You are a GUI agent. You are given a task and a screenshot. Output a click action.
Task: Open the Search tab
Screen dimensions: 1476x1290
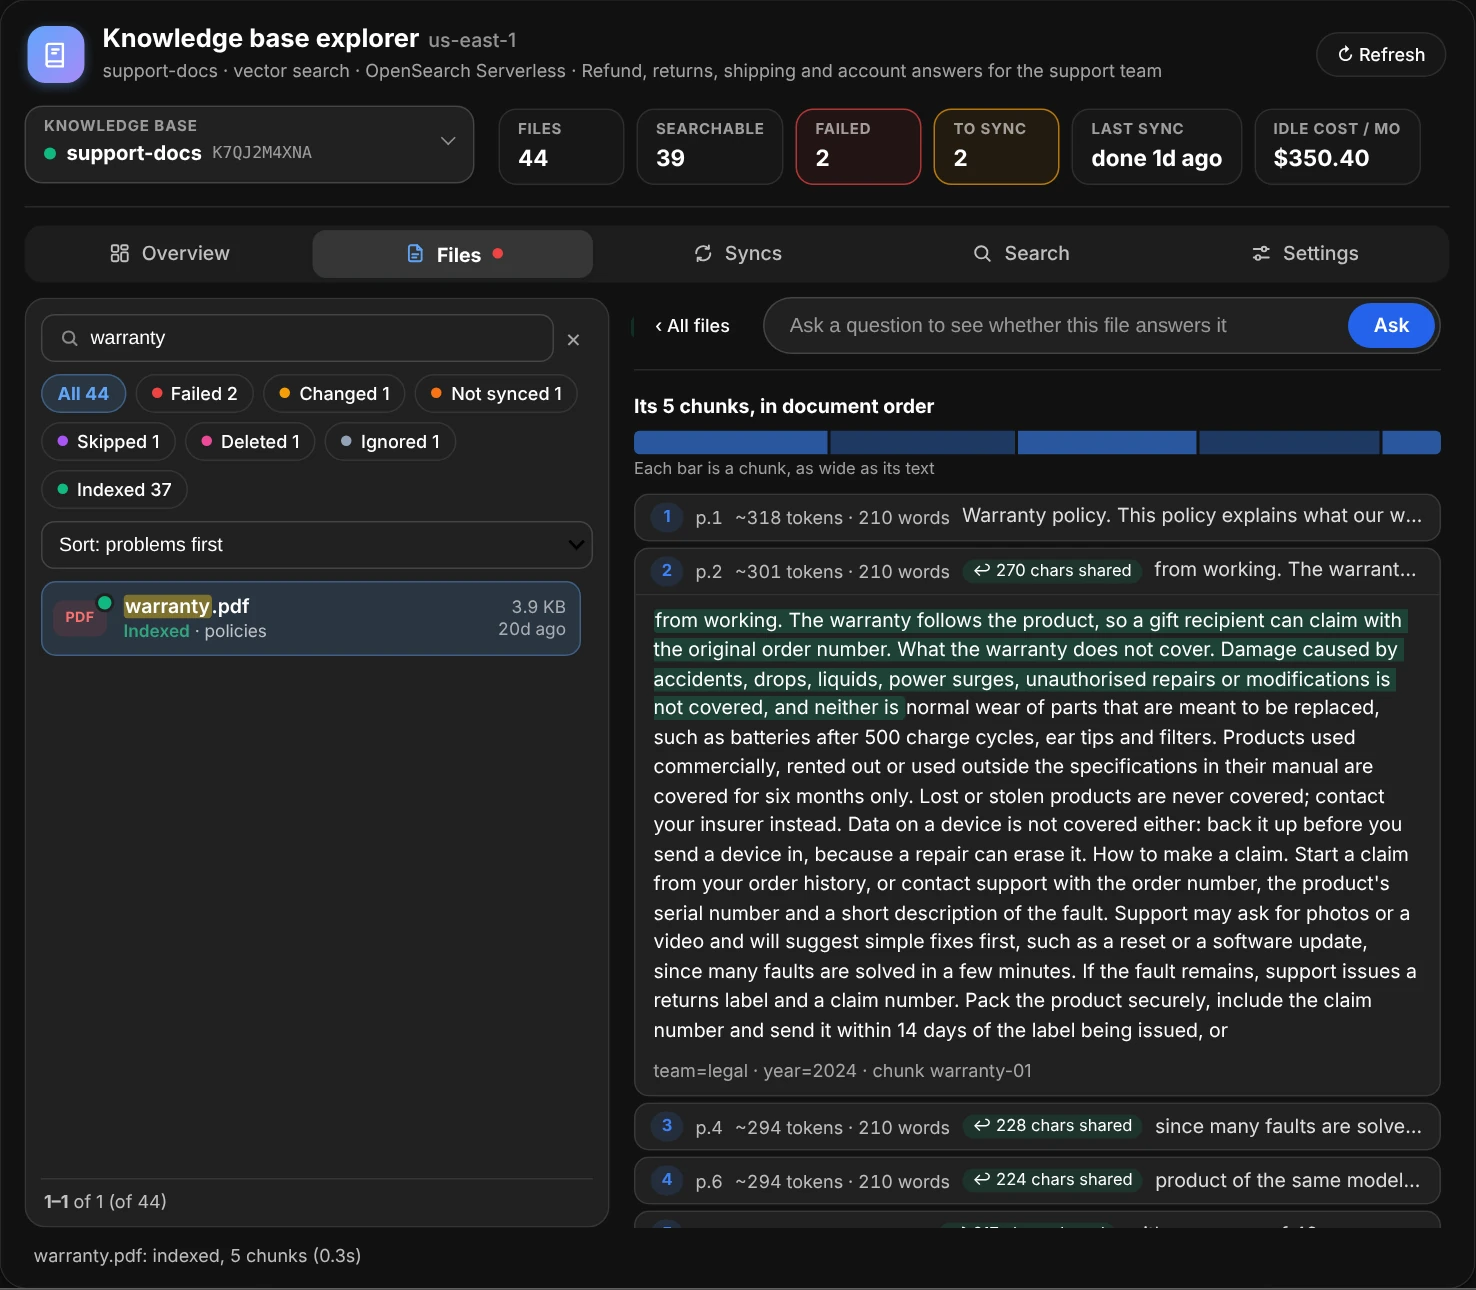(x=1021, y=254)
